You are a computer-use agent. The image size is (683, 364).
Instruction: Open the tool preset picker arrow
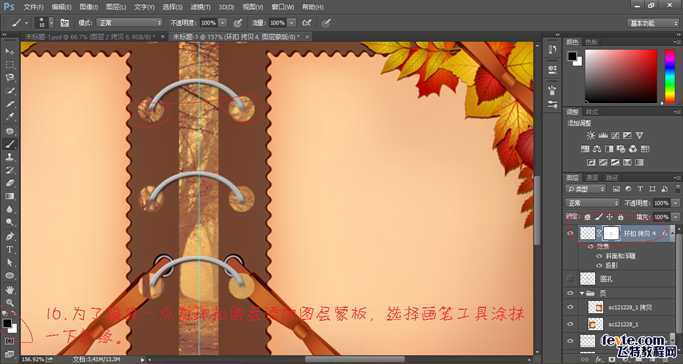point(27,23)
